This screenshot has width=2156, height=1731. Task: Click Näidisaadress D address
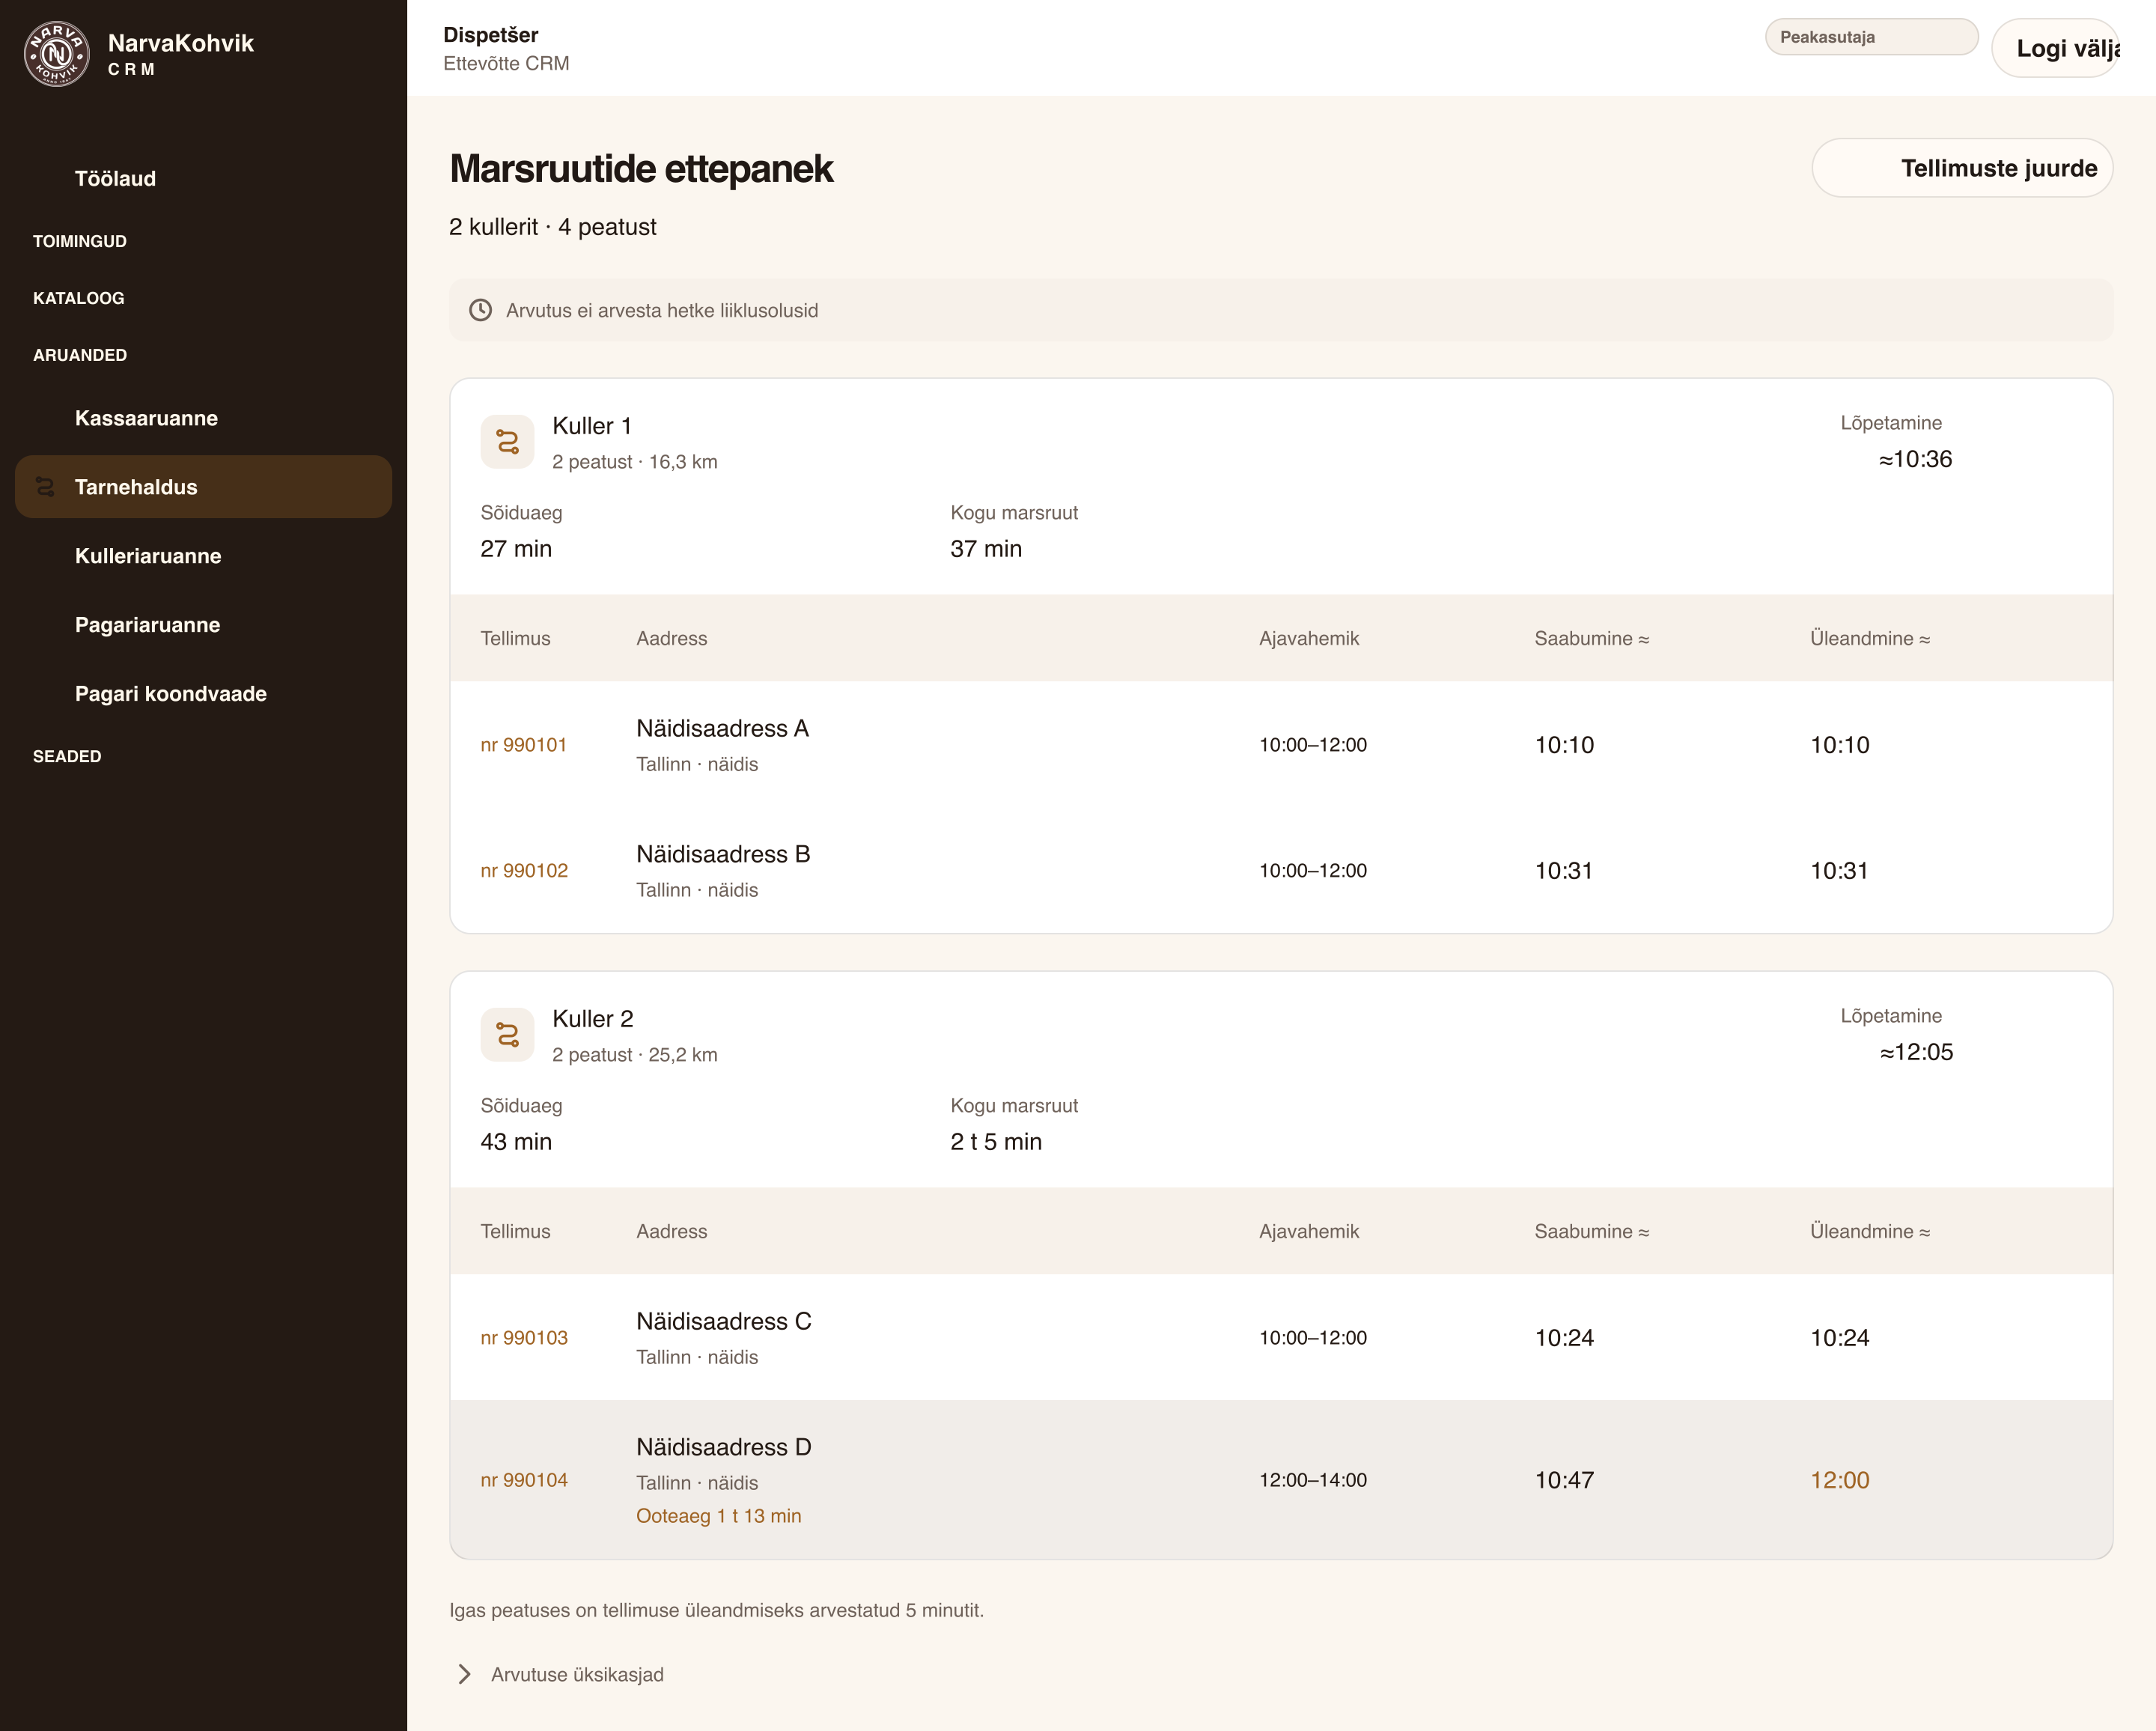pos(724,1447)
